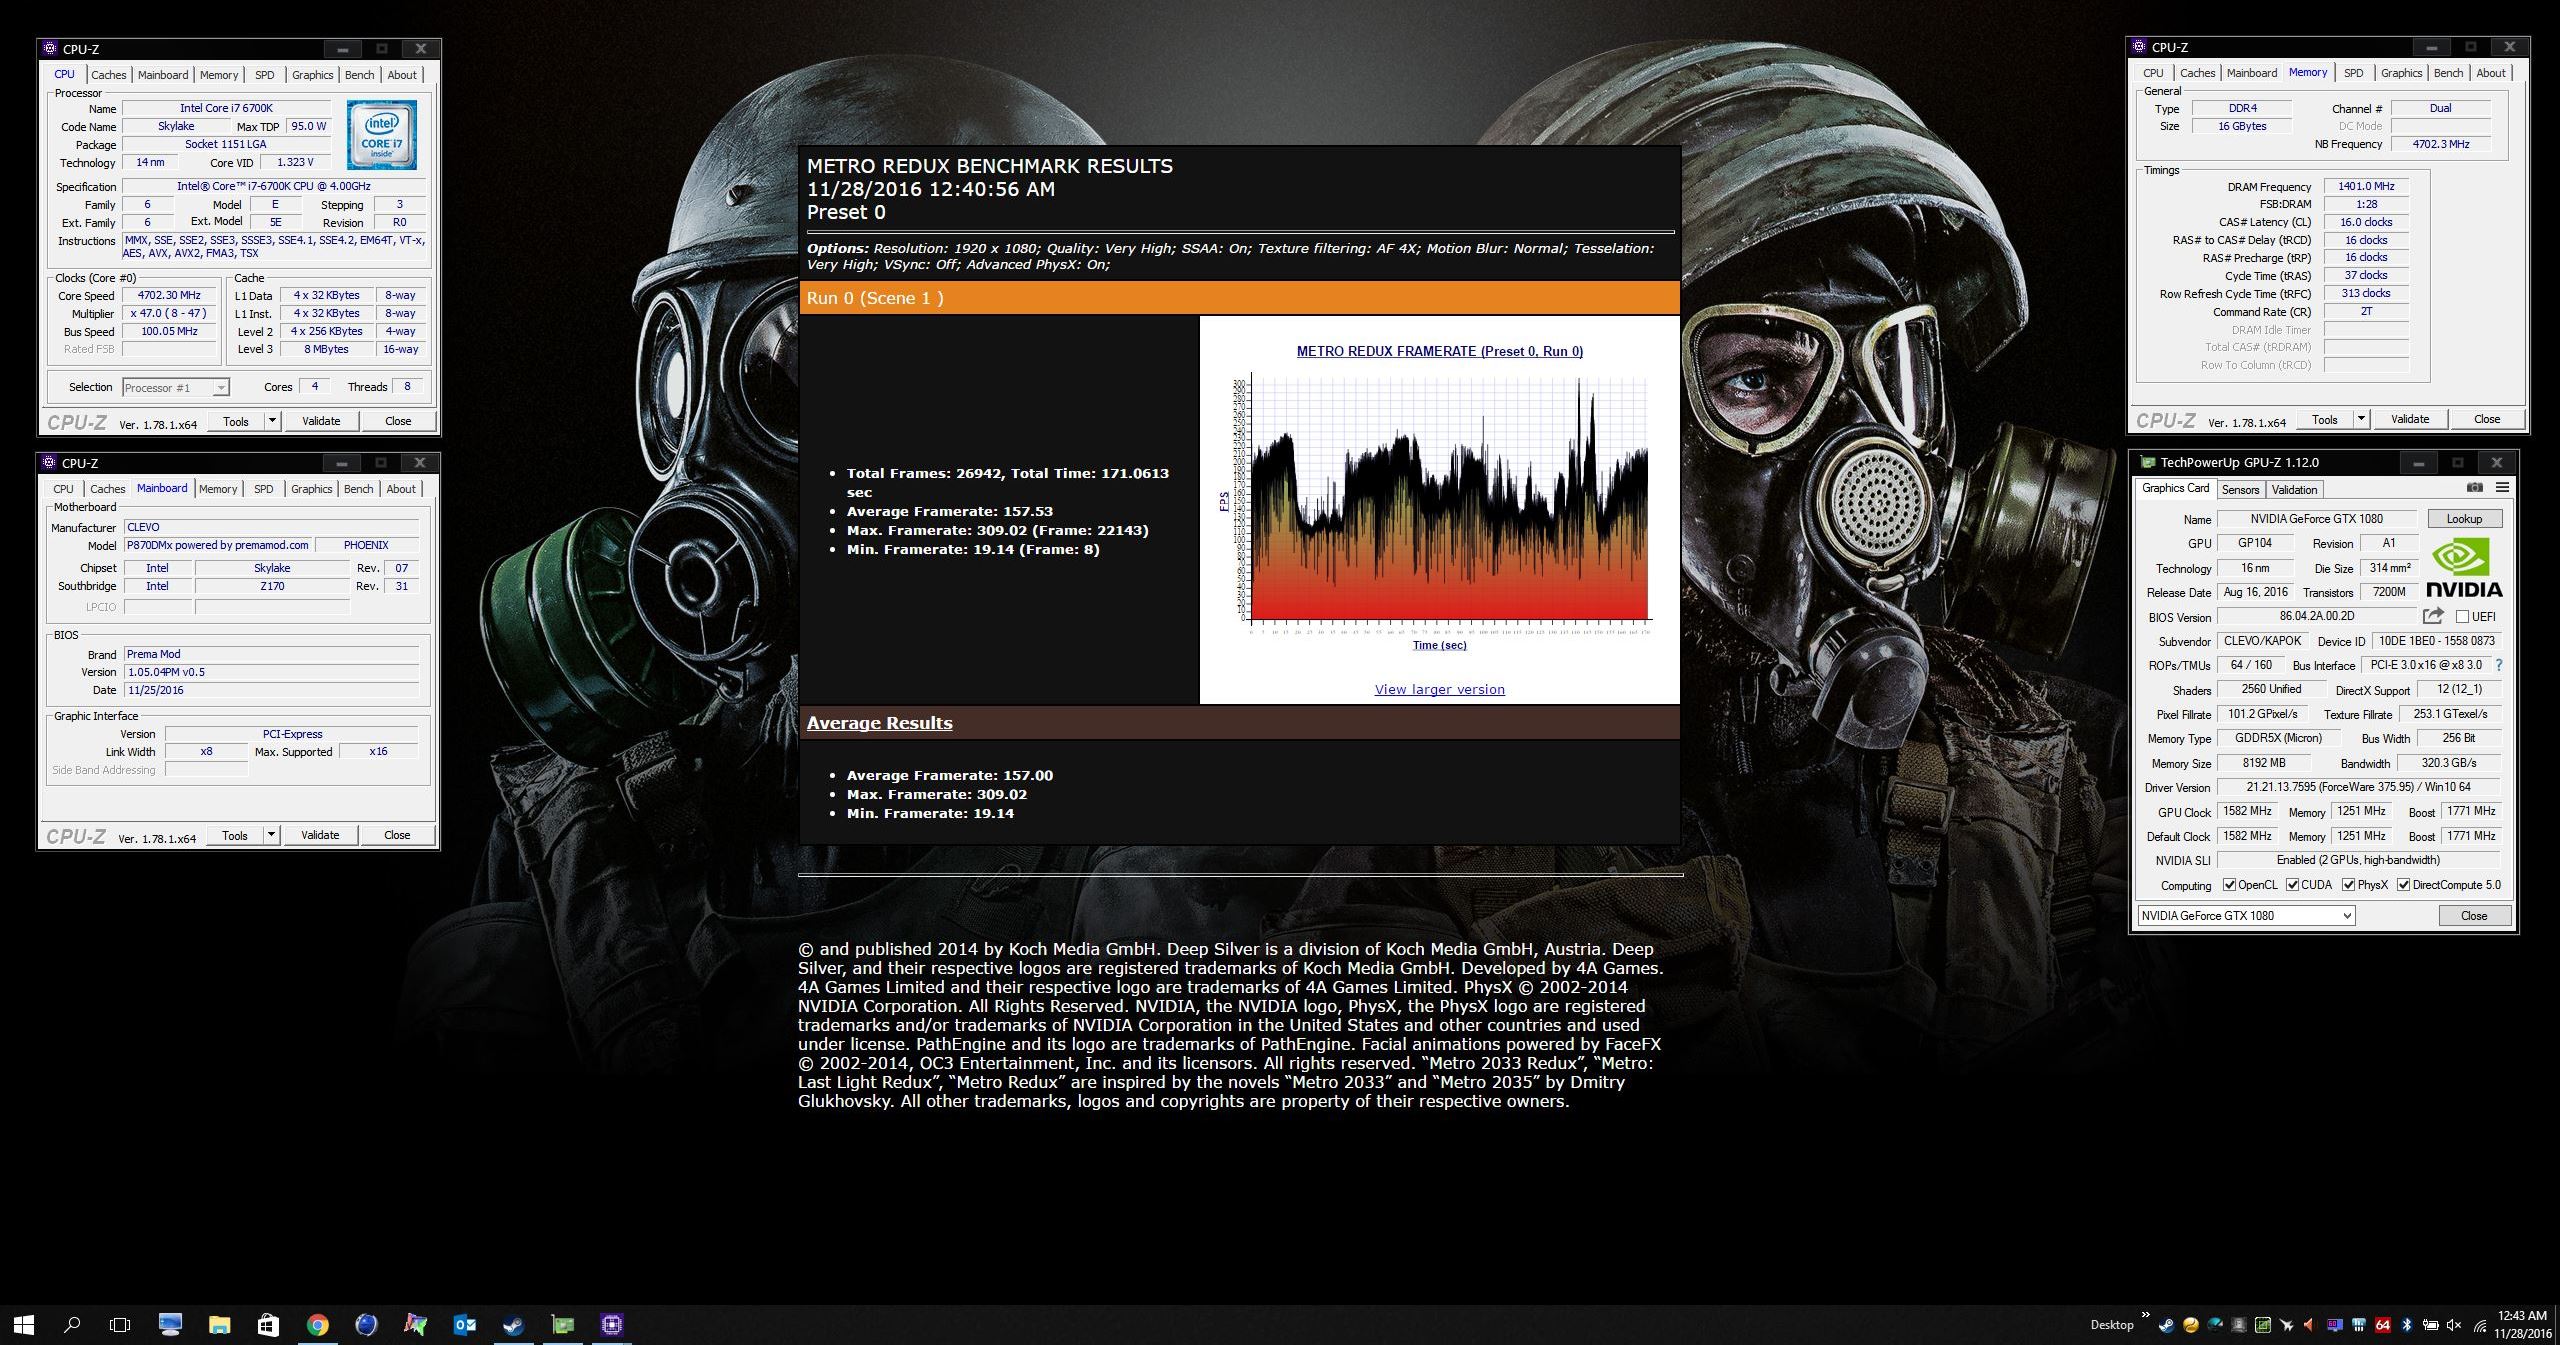Image resolution: width=2560 pixels, height=1345 pixels.
Task: Click the GPU-Z screenshot camera icon
Action: pyautogui.click(x=2474, y=488)
